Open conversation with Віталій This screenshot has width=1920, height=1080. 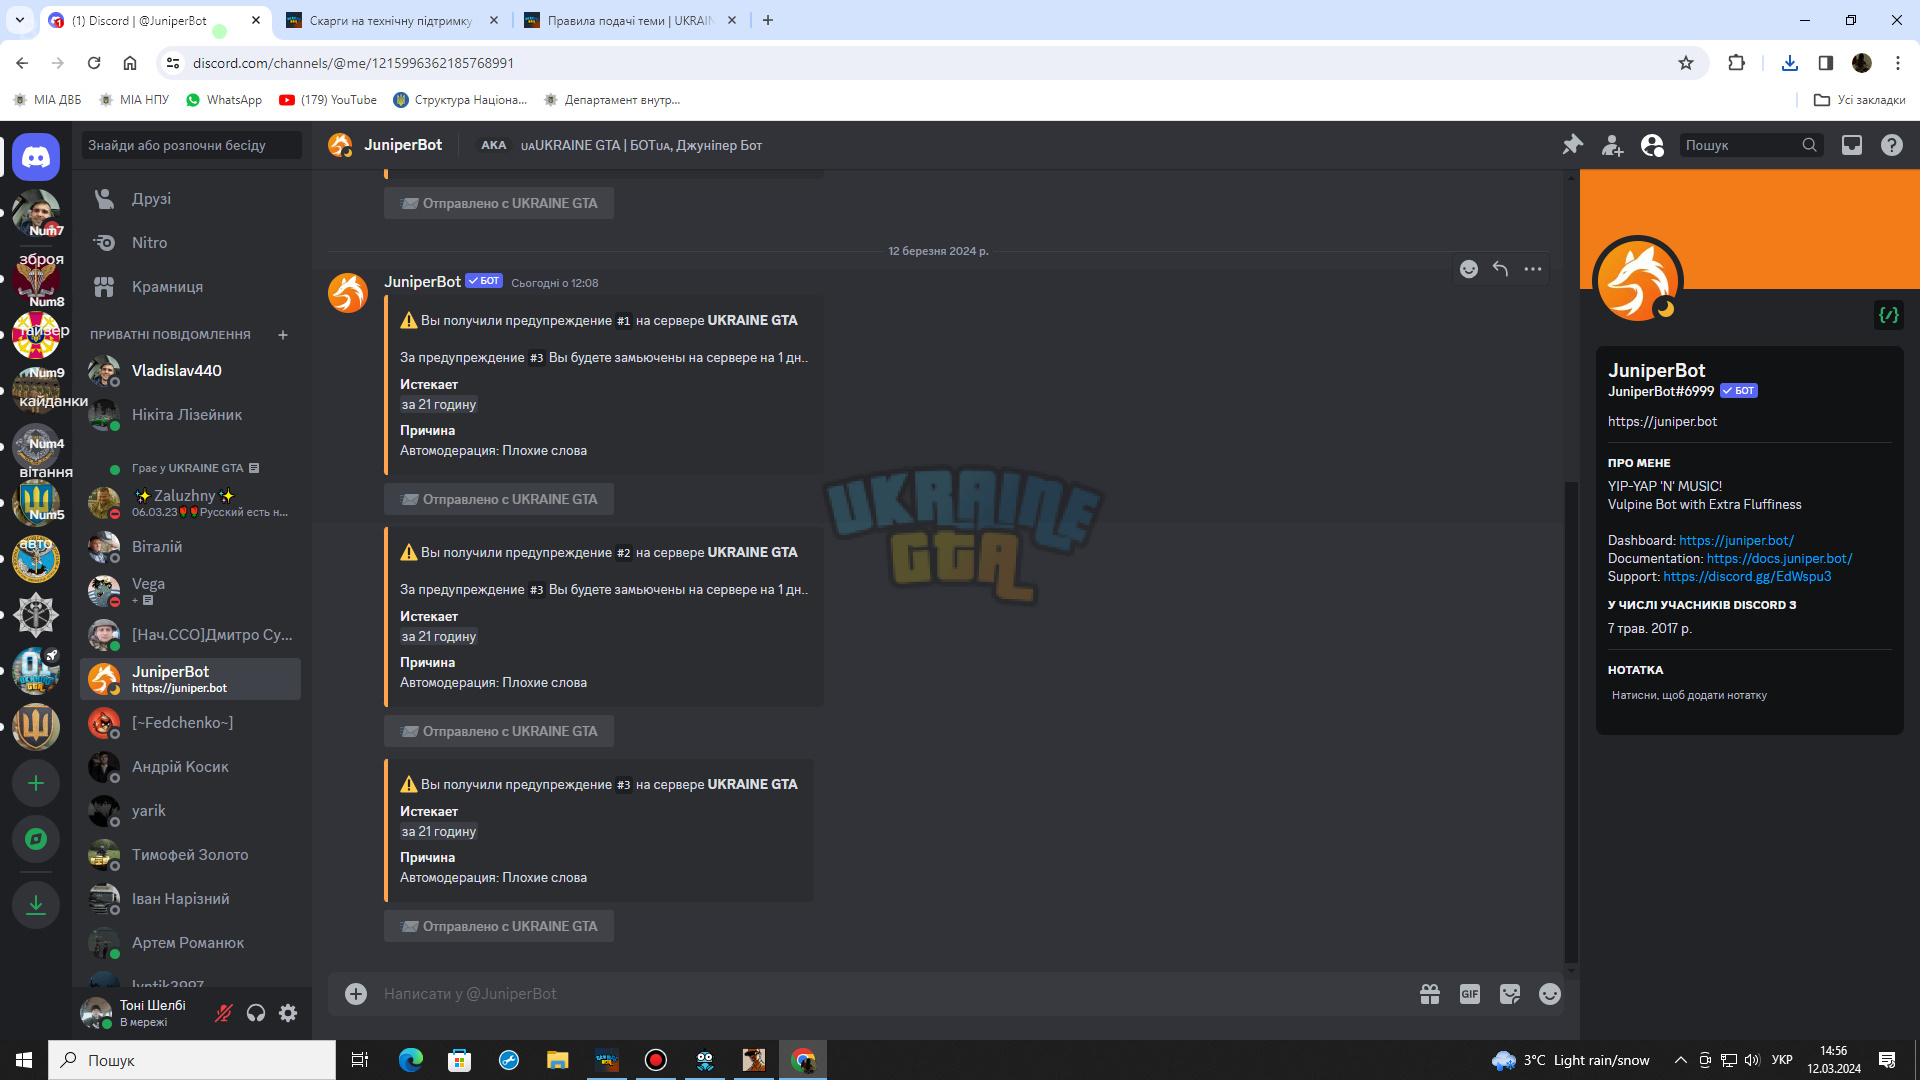coord(190,547)
